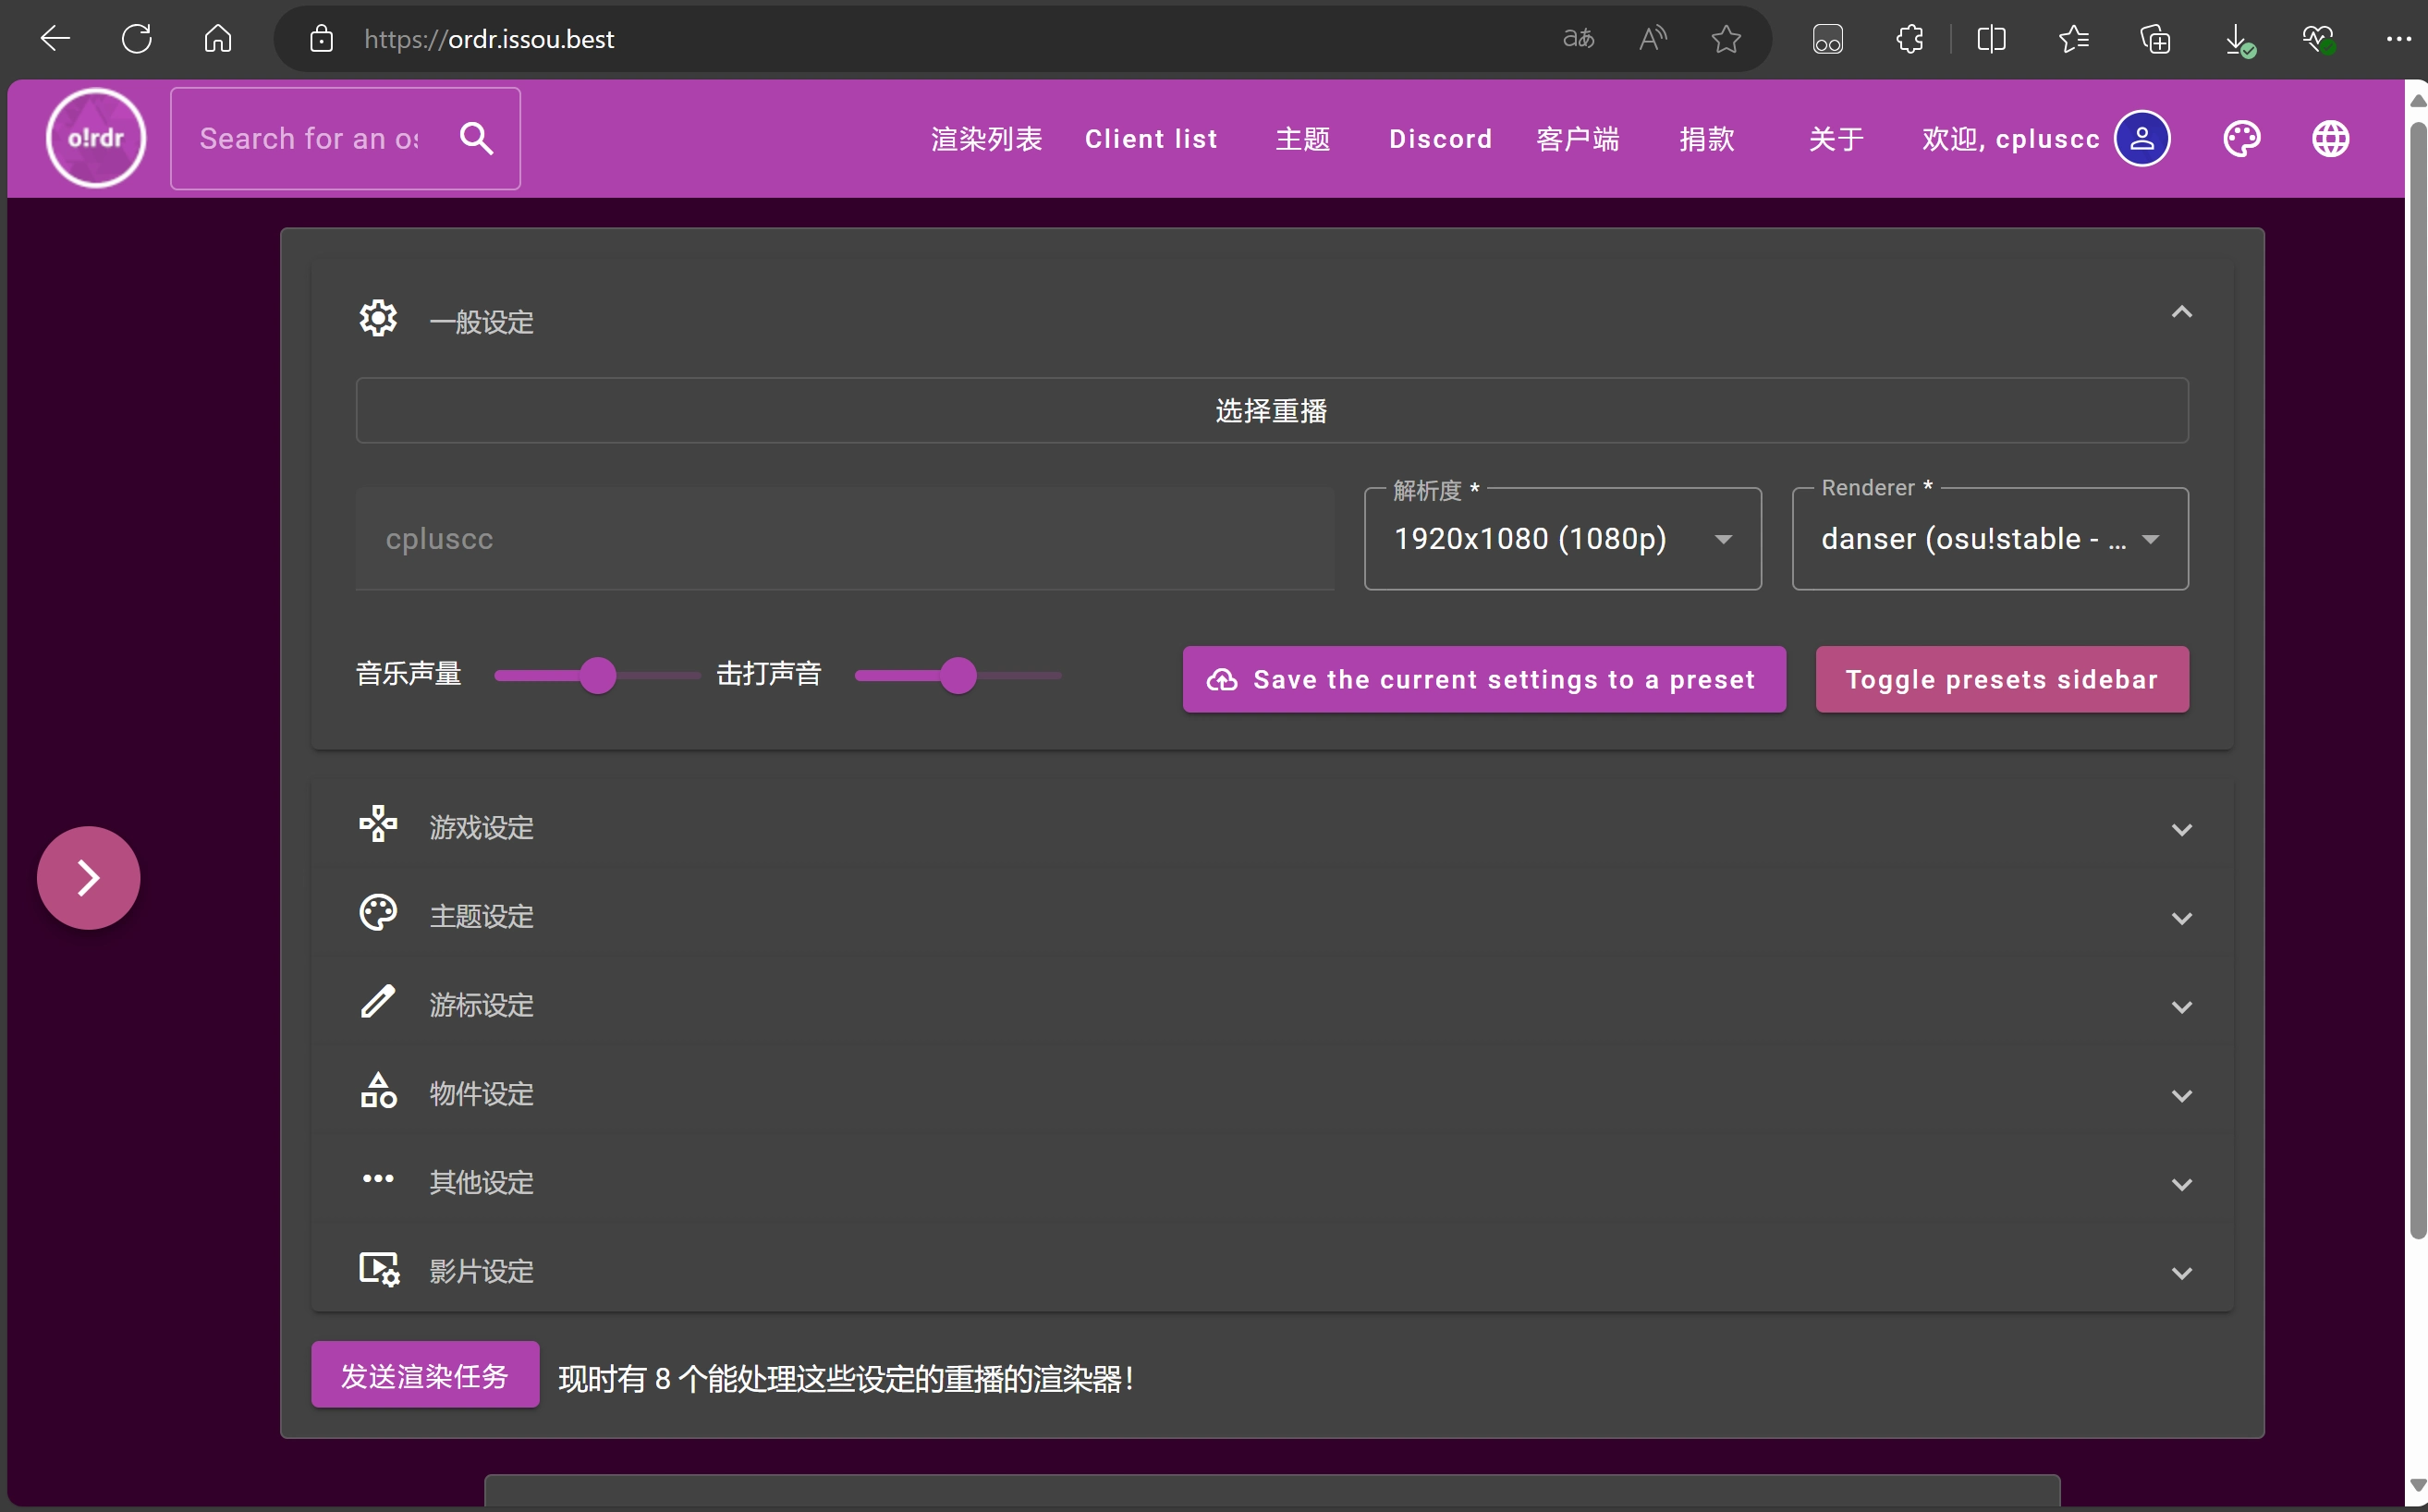Viewport: 2428px width, 1512px height.
Task: Click browser wallet/sidebar icon near extensions
Action: pyautogui.click(x=1827, y=39)
